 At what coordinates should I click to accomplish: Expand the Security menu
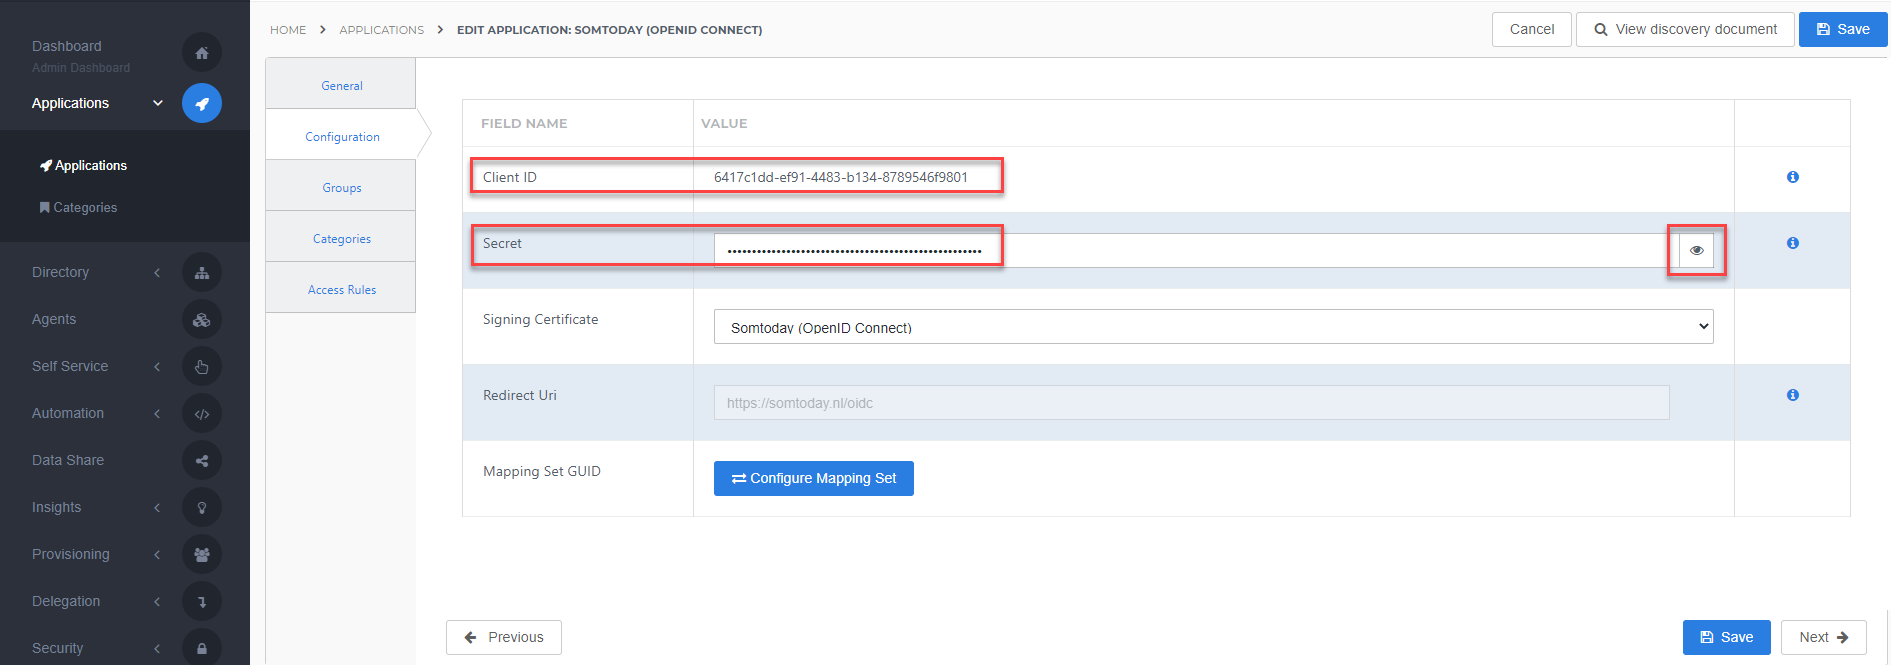click(x=157, y=649)
